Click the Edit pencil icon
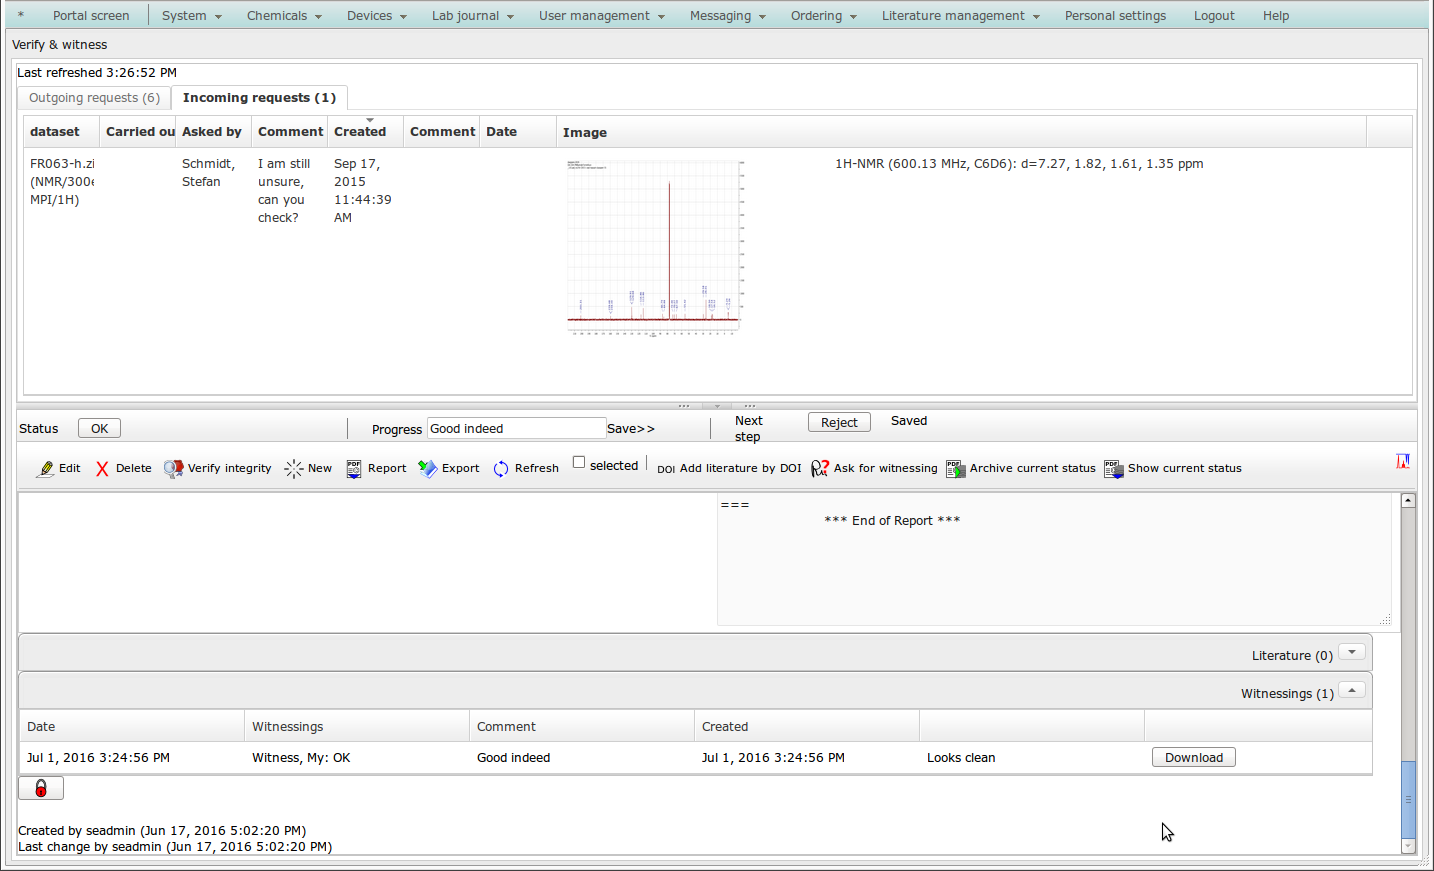The height and width of the screenshot is (871, 1434). click(46, 469)
